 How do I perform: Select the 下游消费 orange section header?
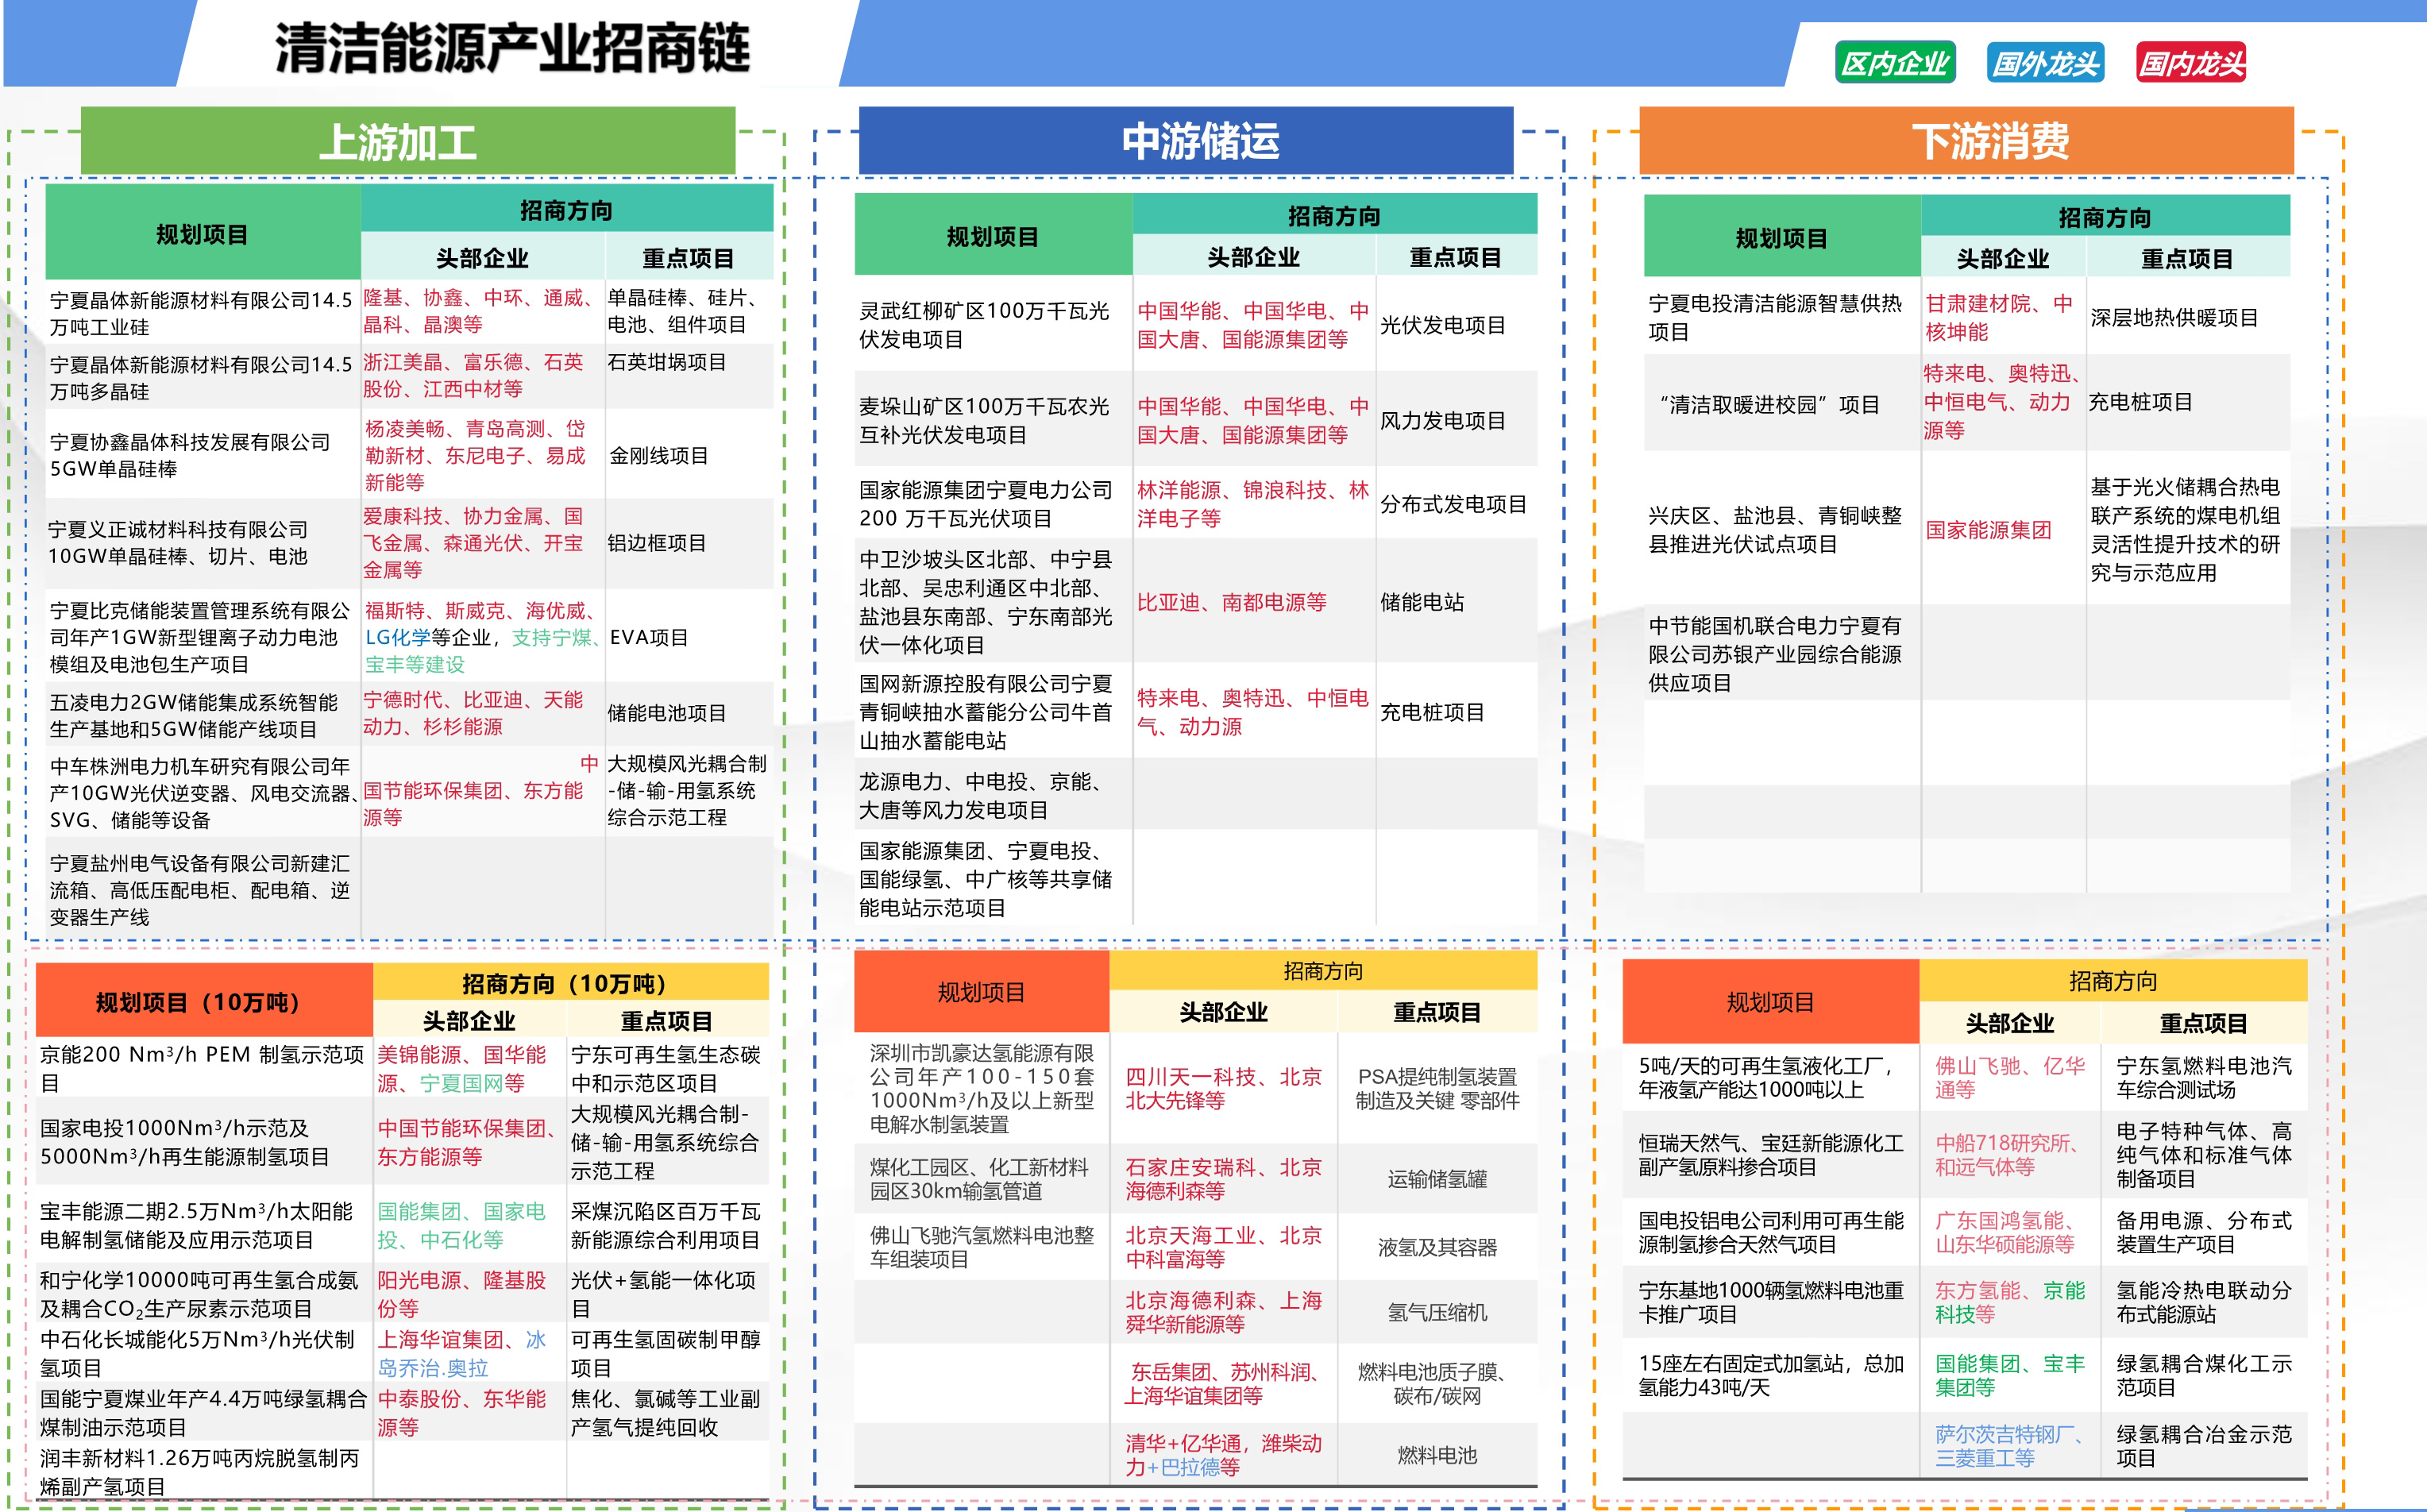[x=1966, y=141]
